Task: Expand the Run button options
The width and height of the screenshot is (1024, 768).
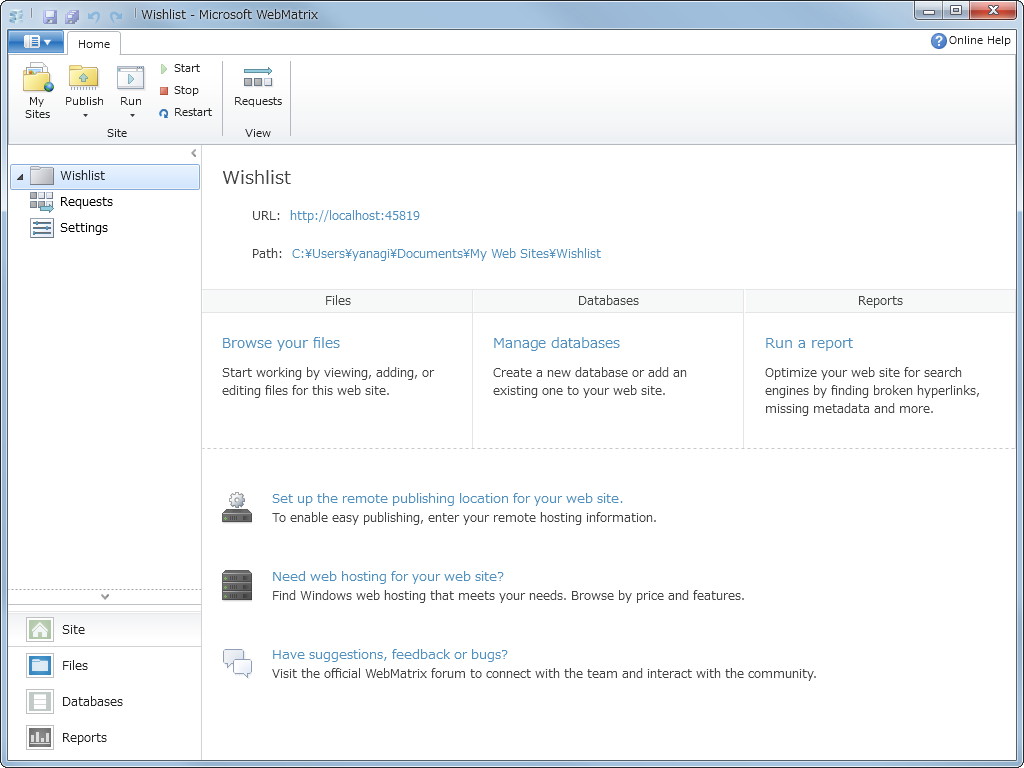Action: pos(130,114)
